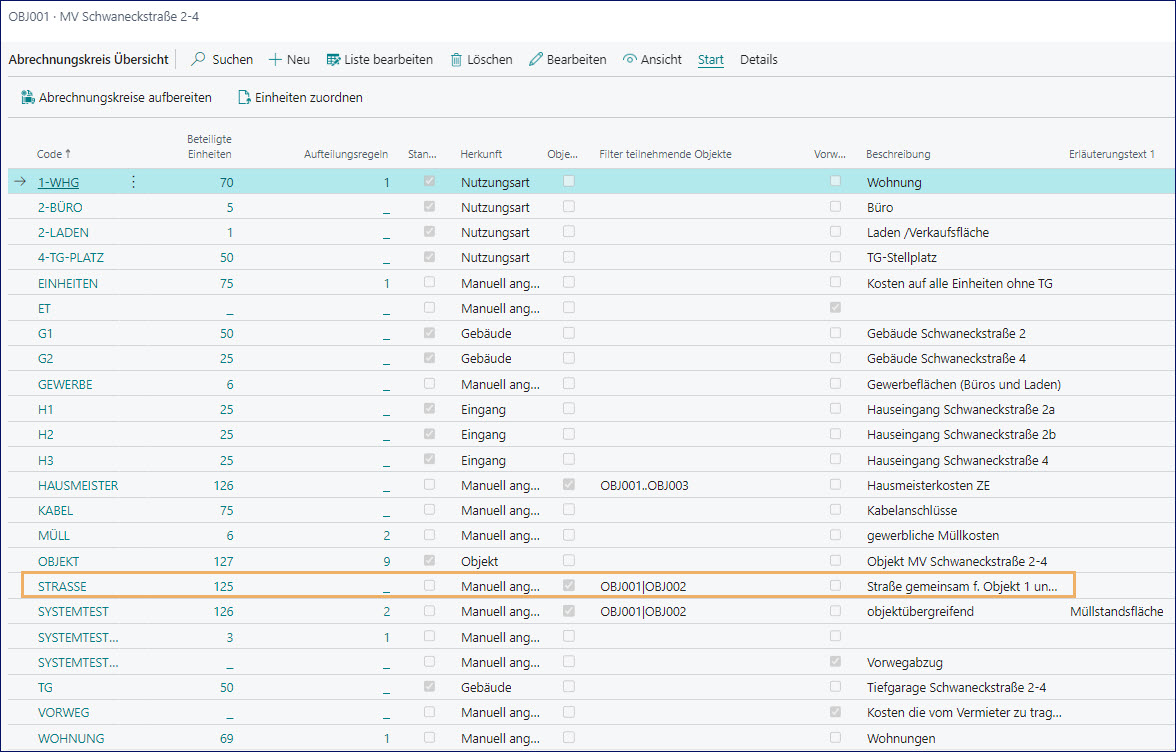The height and width of the screenshot is (752, 1176).
Task: Open Liste bearbeiten via its icon
Action: (333, 60)
